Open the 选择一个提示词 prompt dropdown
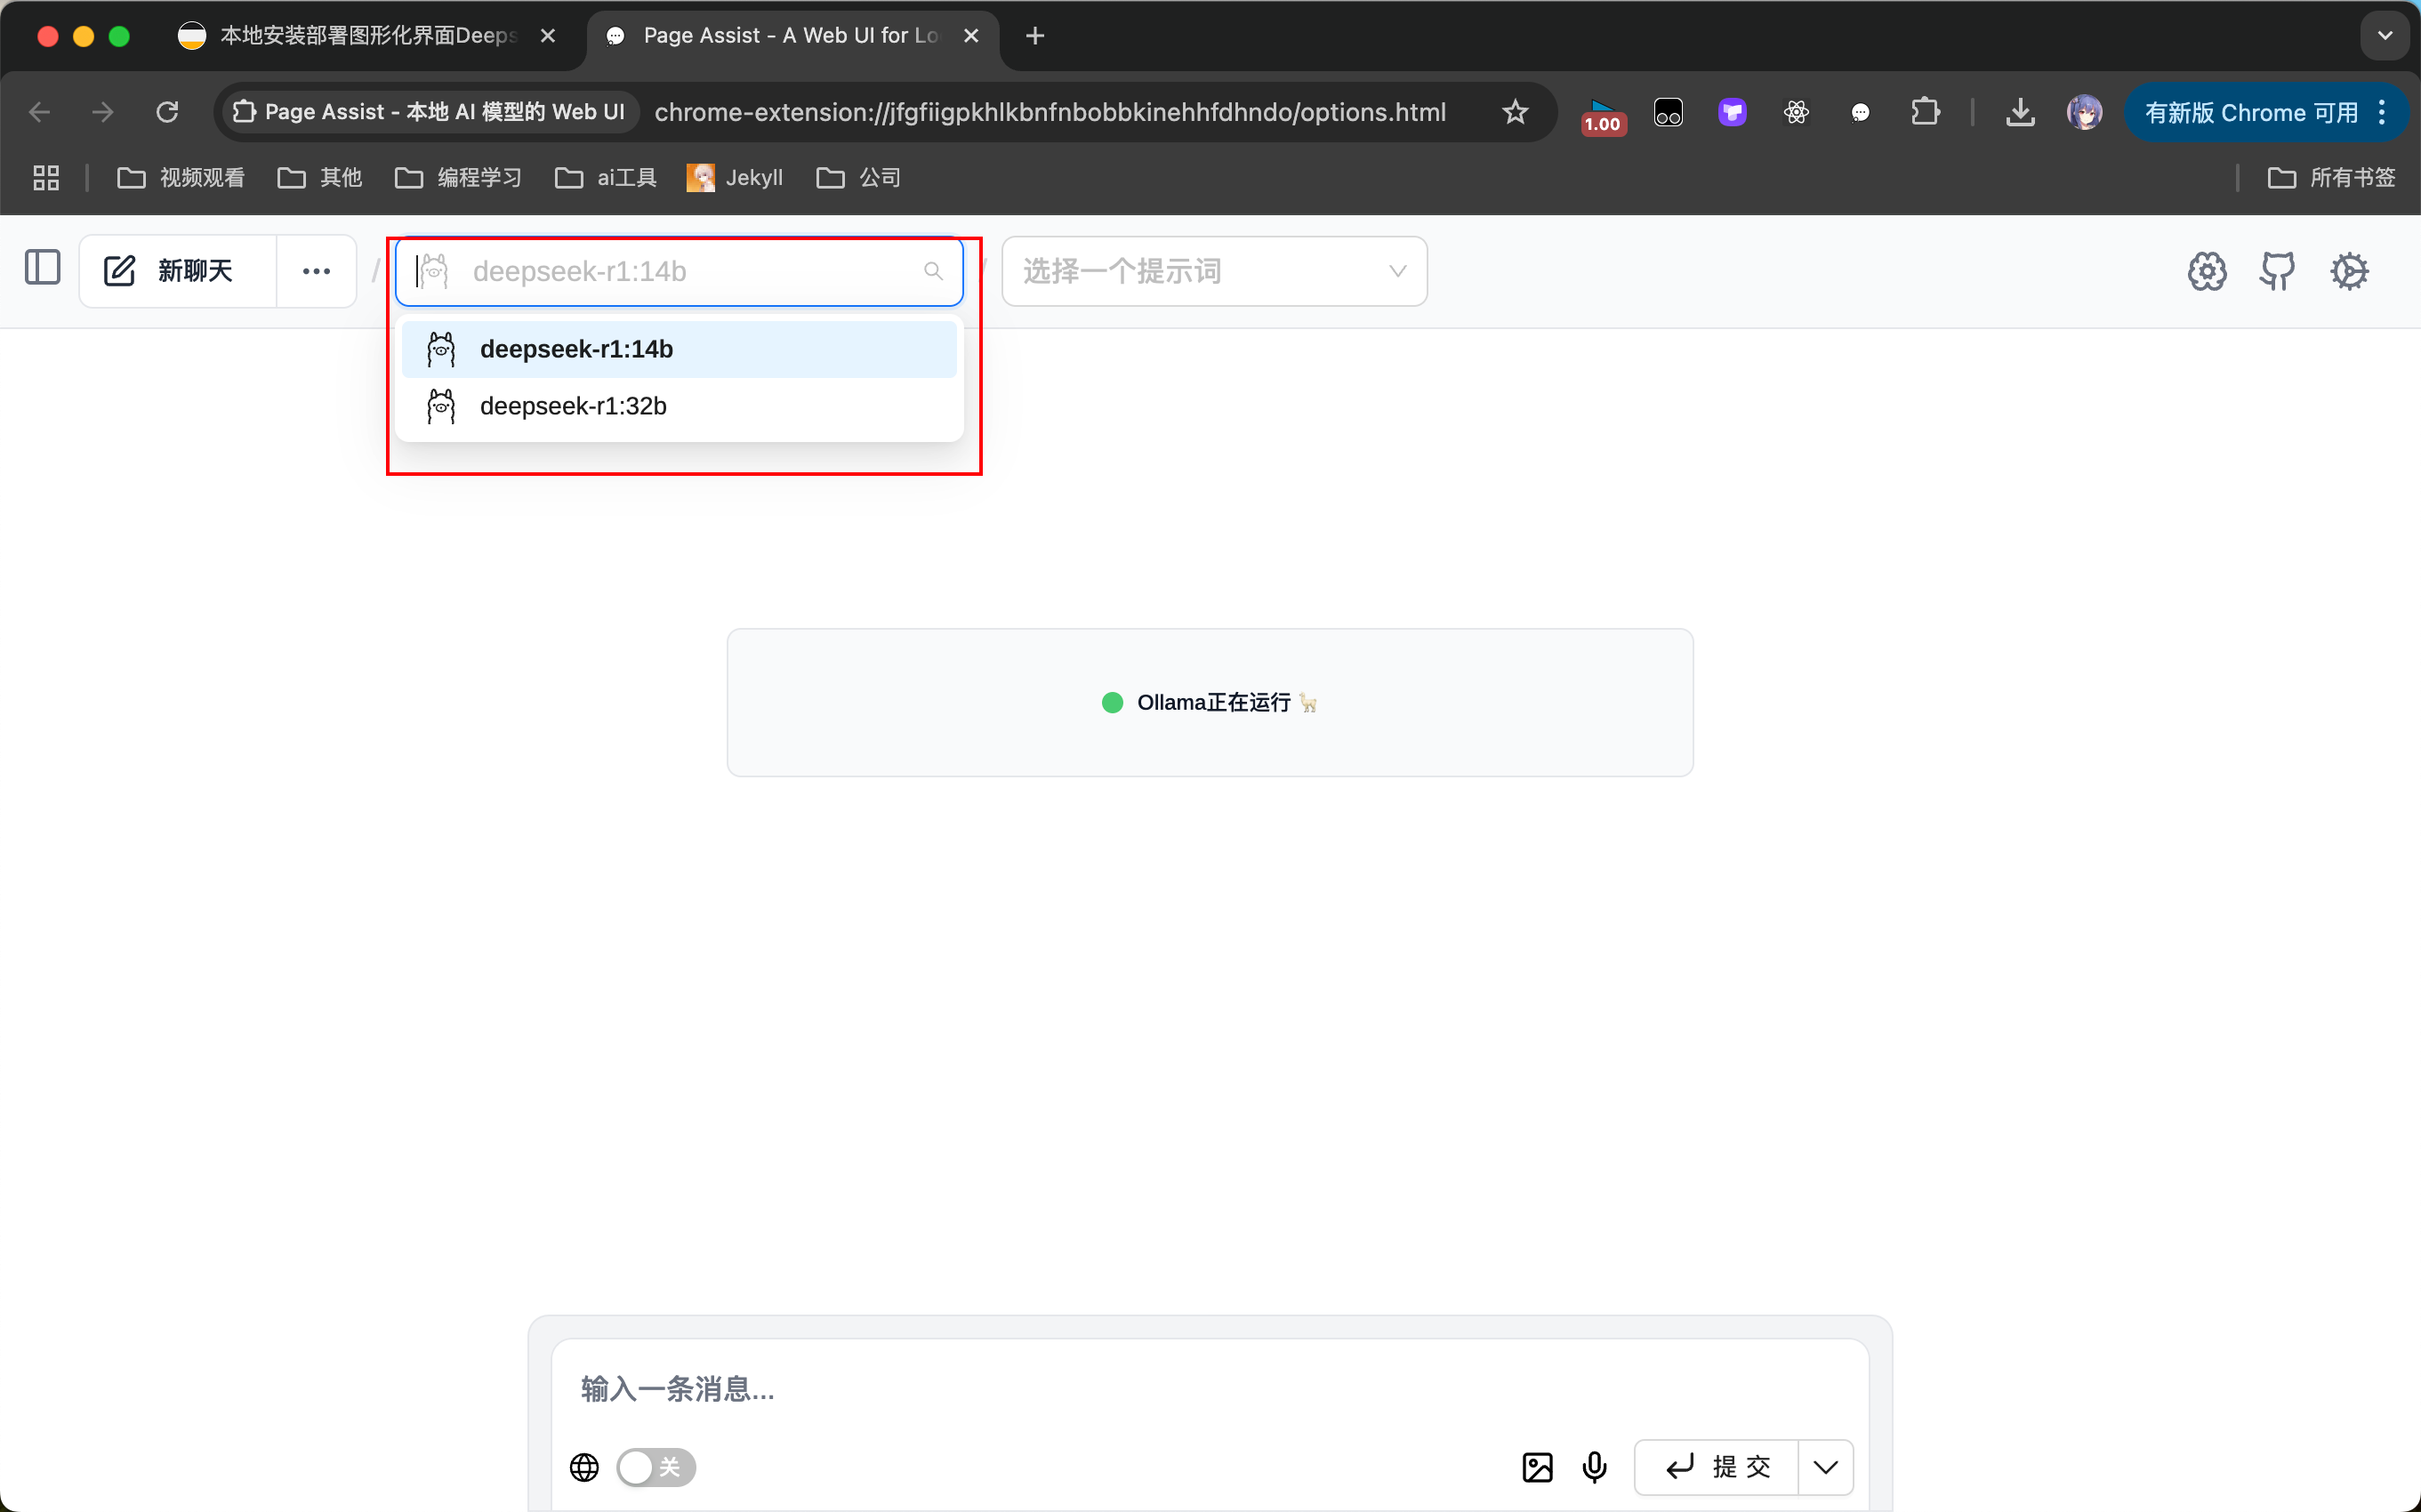Viewport: 2421px width, 1512px height. point(1214,271)
